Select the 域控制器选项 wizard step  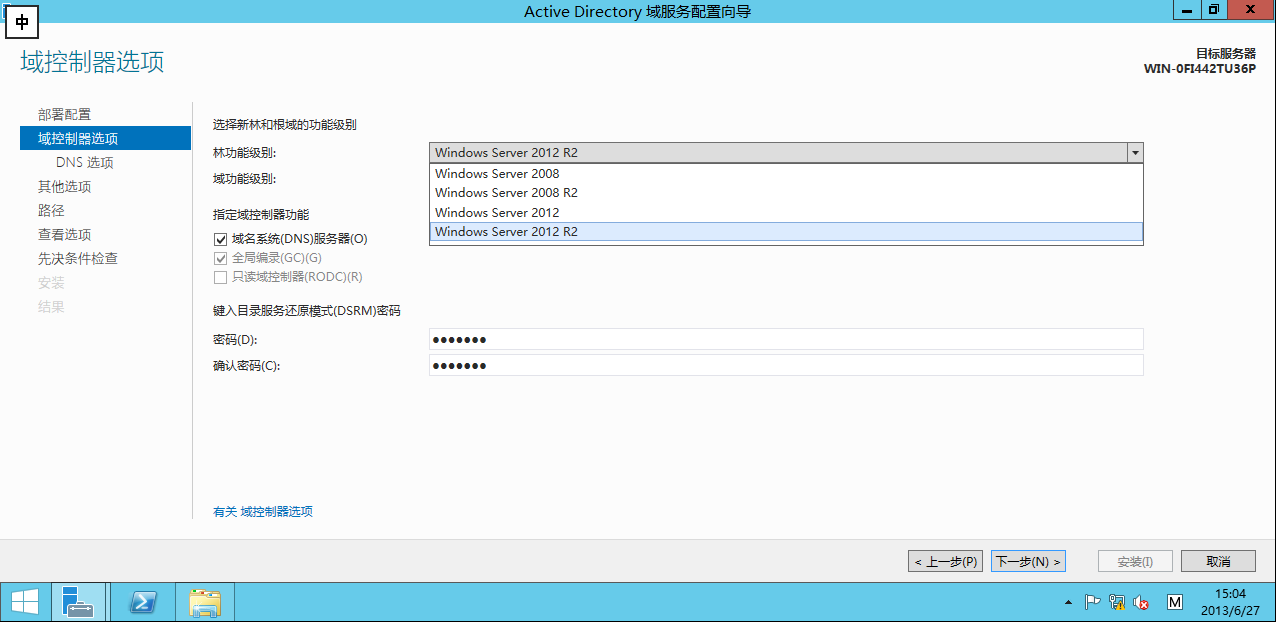click(x=105, y=138)
